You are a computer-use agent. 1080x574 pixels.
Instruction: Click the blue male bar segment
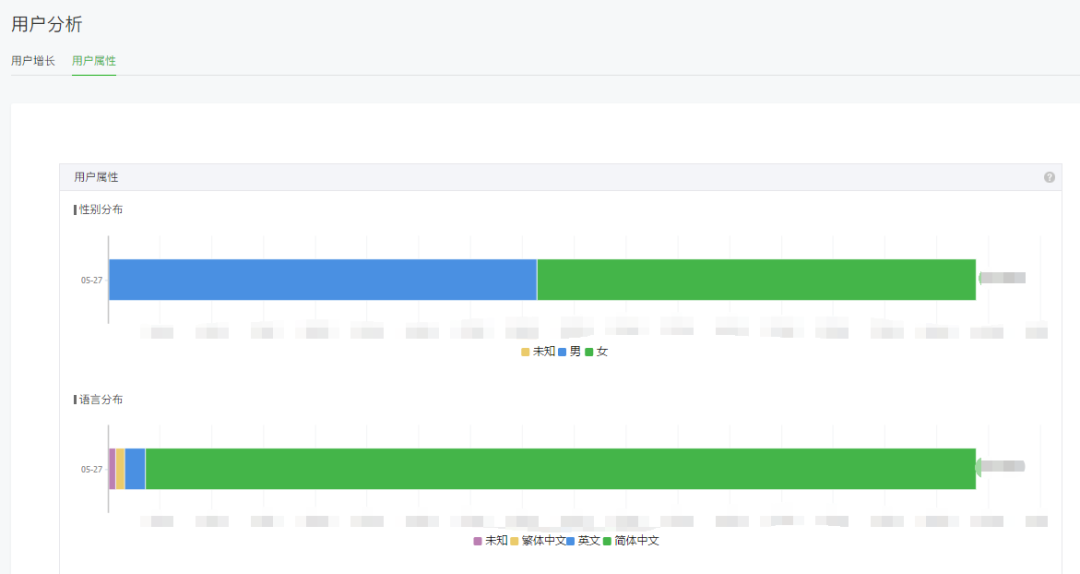click(x=322, y=280)
